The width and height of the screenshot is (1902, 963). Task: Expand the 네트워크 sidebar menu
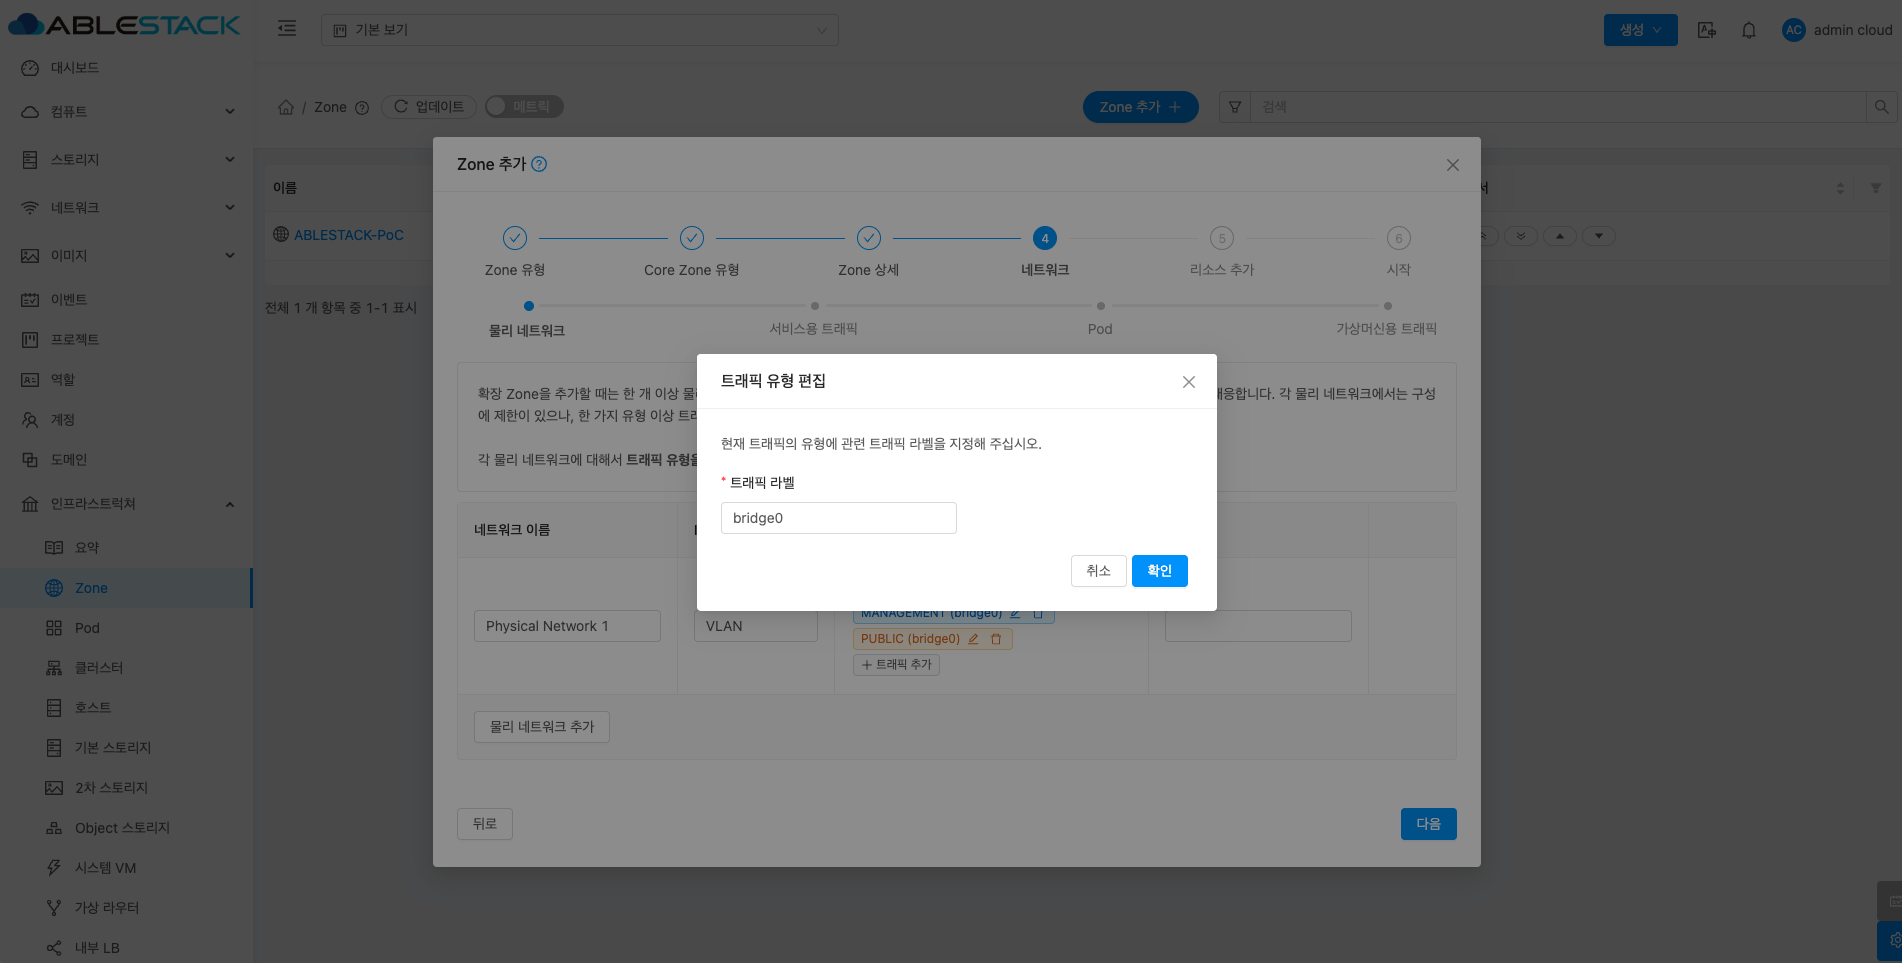(x=126, y=208)
